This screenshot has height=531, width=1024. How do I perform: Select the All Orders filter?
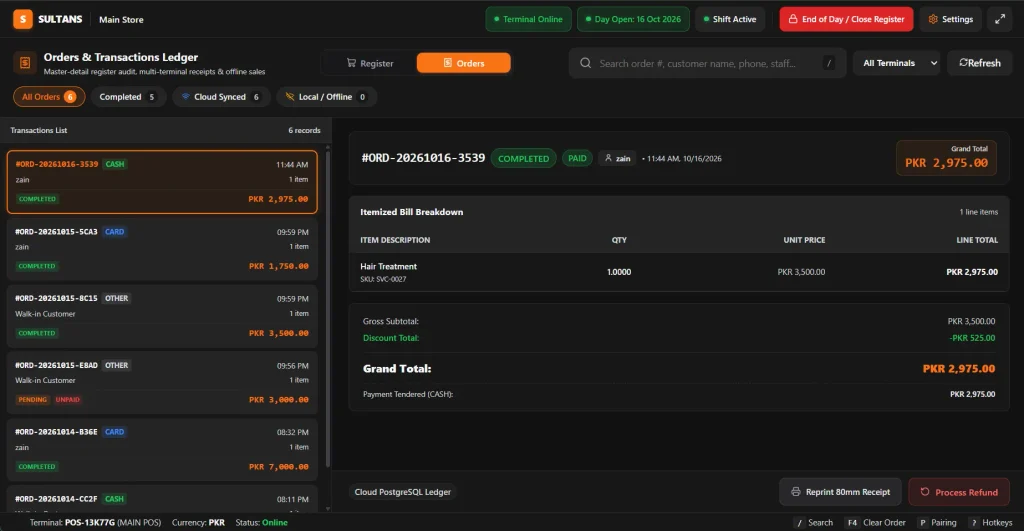point(49,97)
